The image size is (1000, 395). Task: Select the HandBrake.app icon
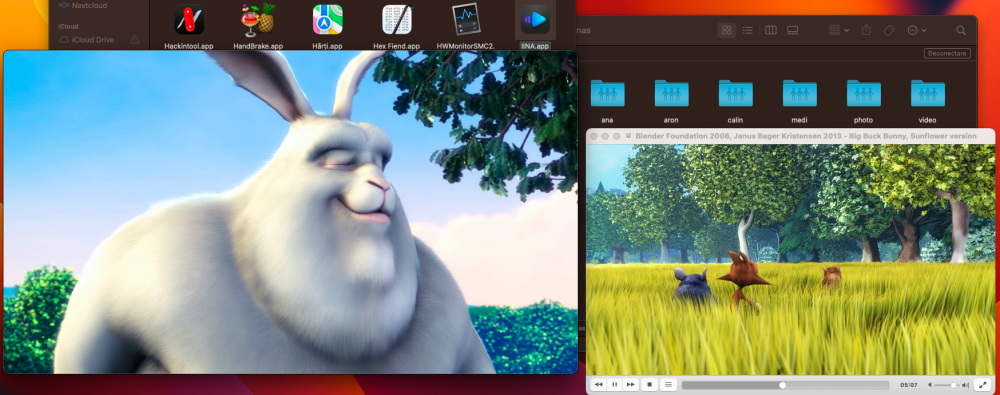[258, 20]
